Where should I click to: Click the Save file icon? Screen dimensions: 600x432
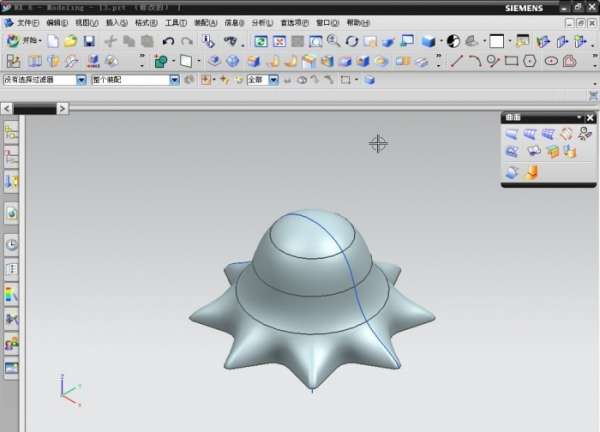[89, 41]
